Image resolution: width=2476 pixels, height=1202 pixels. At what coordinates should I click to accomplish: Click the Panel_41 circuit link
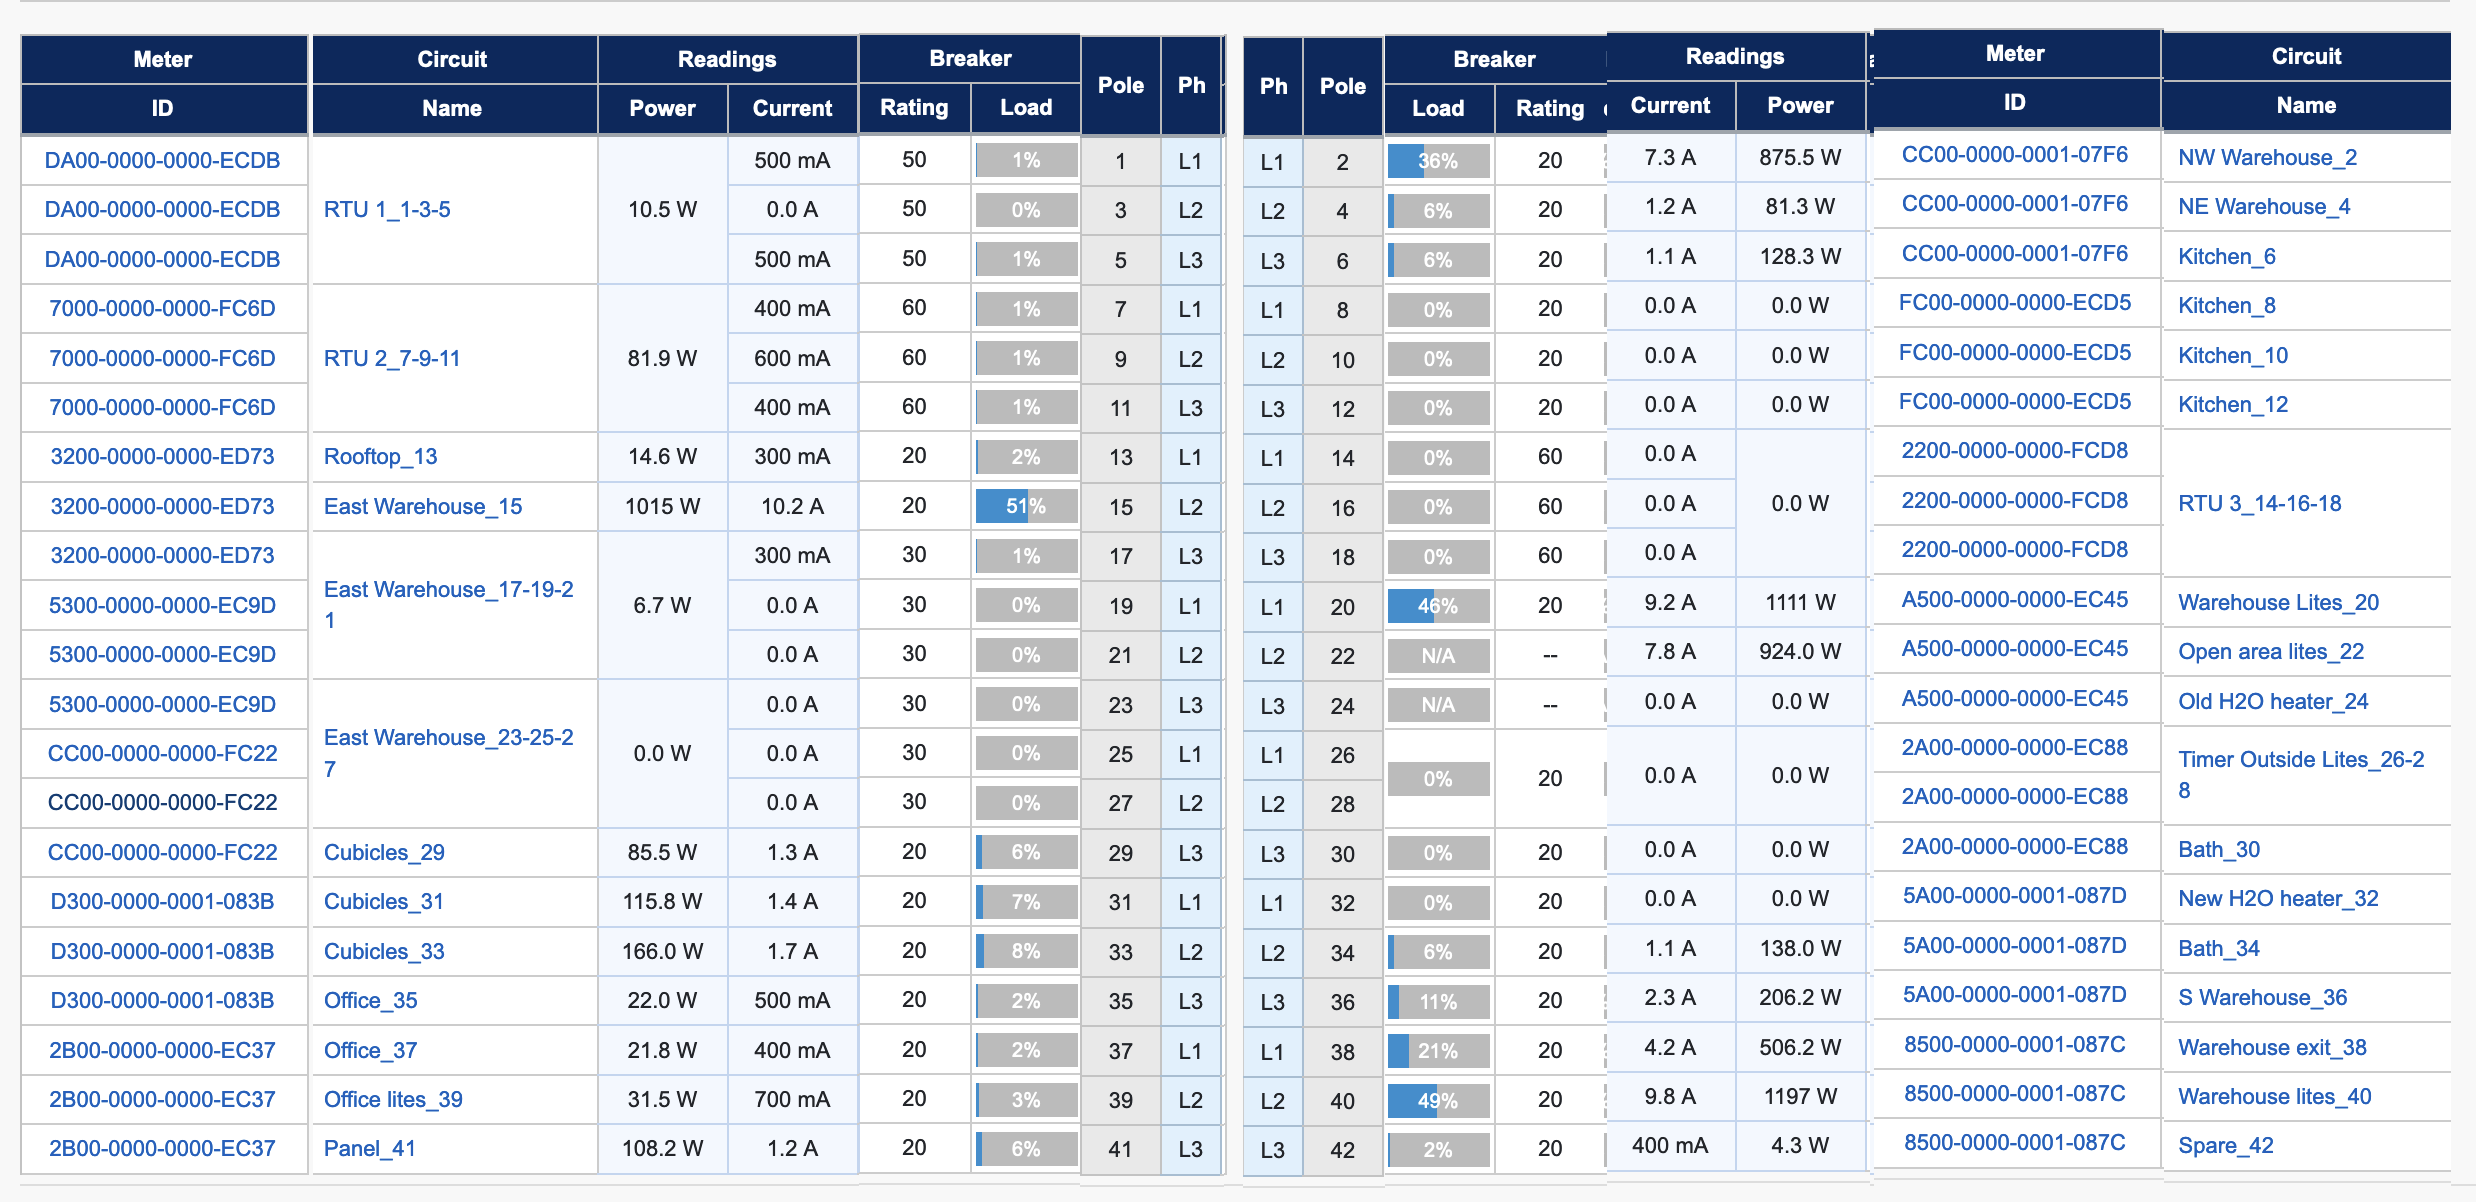pos(369,1148)
